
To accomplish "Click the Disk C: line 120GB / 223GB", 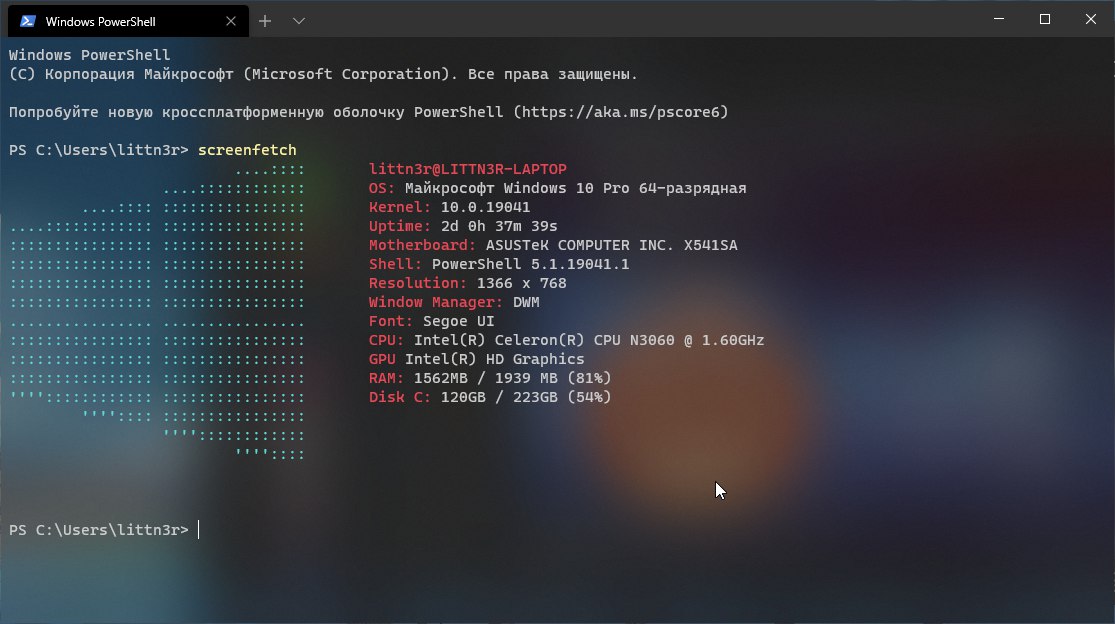I will 490,397.
